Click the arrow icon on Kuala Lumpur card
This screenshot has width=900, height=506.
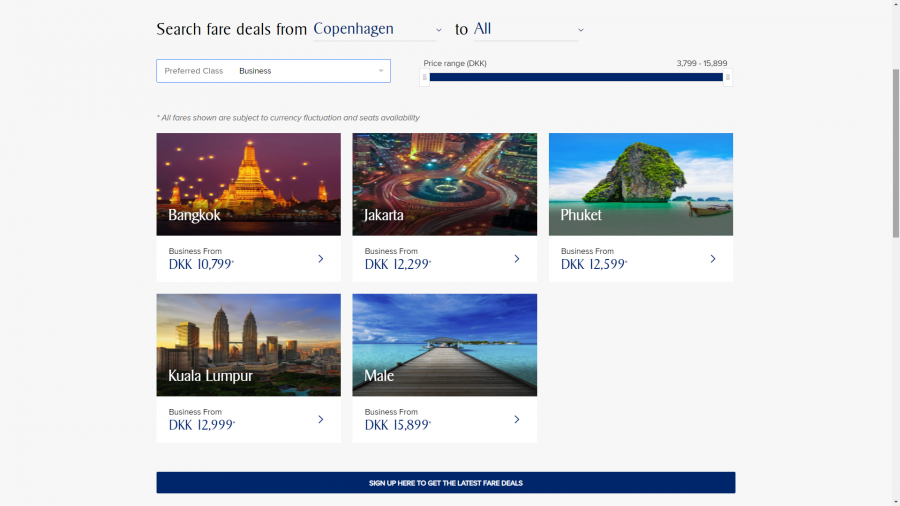click(321, 420)
